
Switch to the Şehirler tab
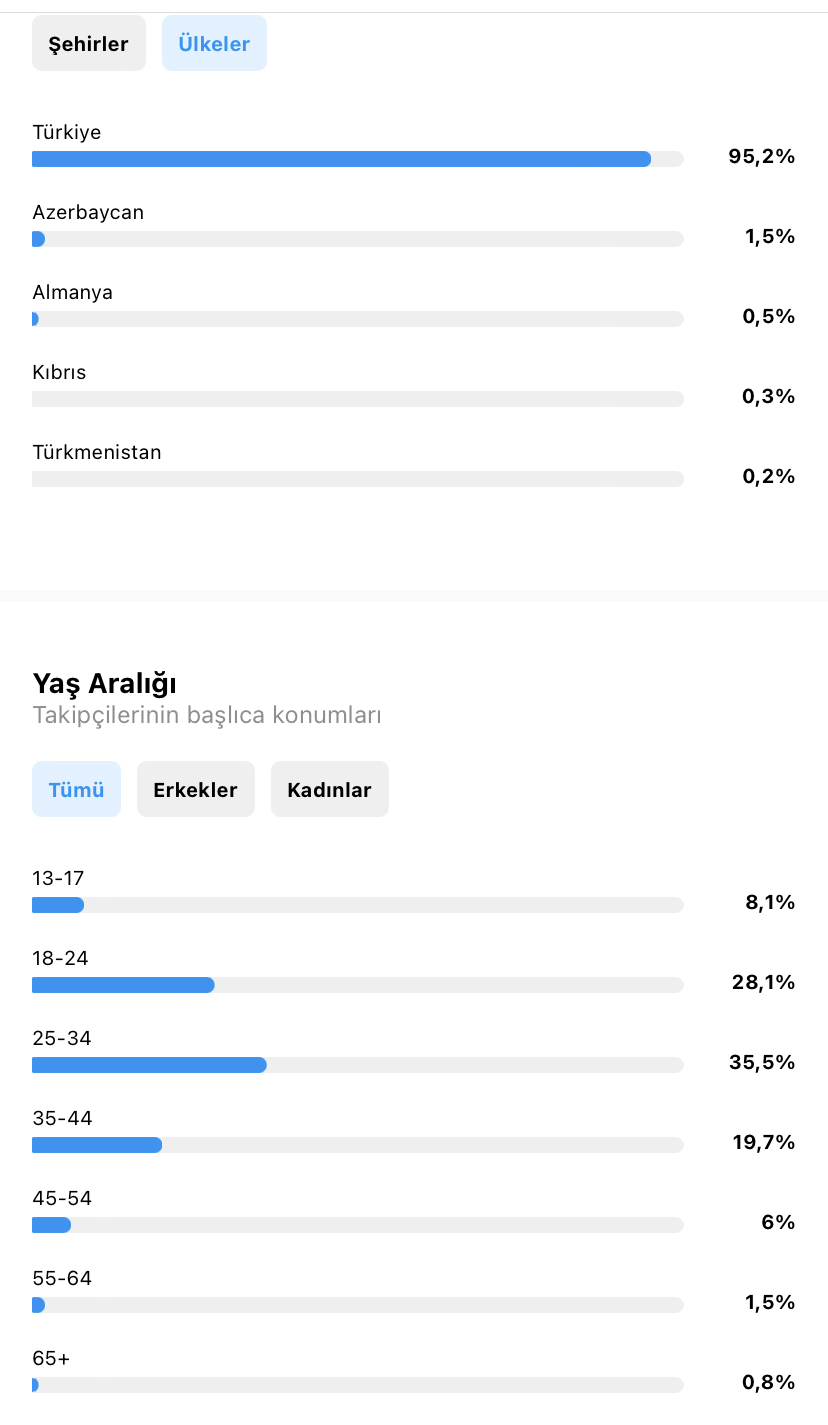pos(89,43)
